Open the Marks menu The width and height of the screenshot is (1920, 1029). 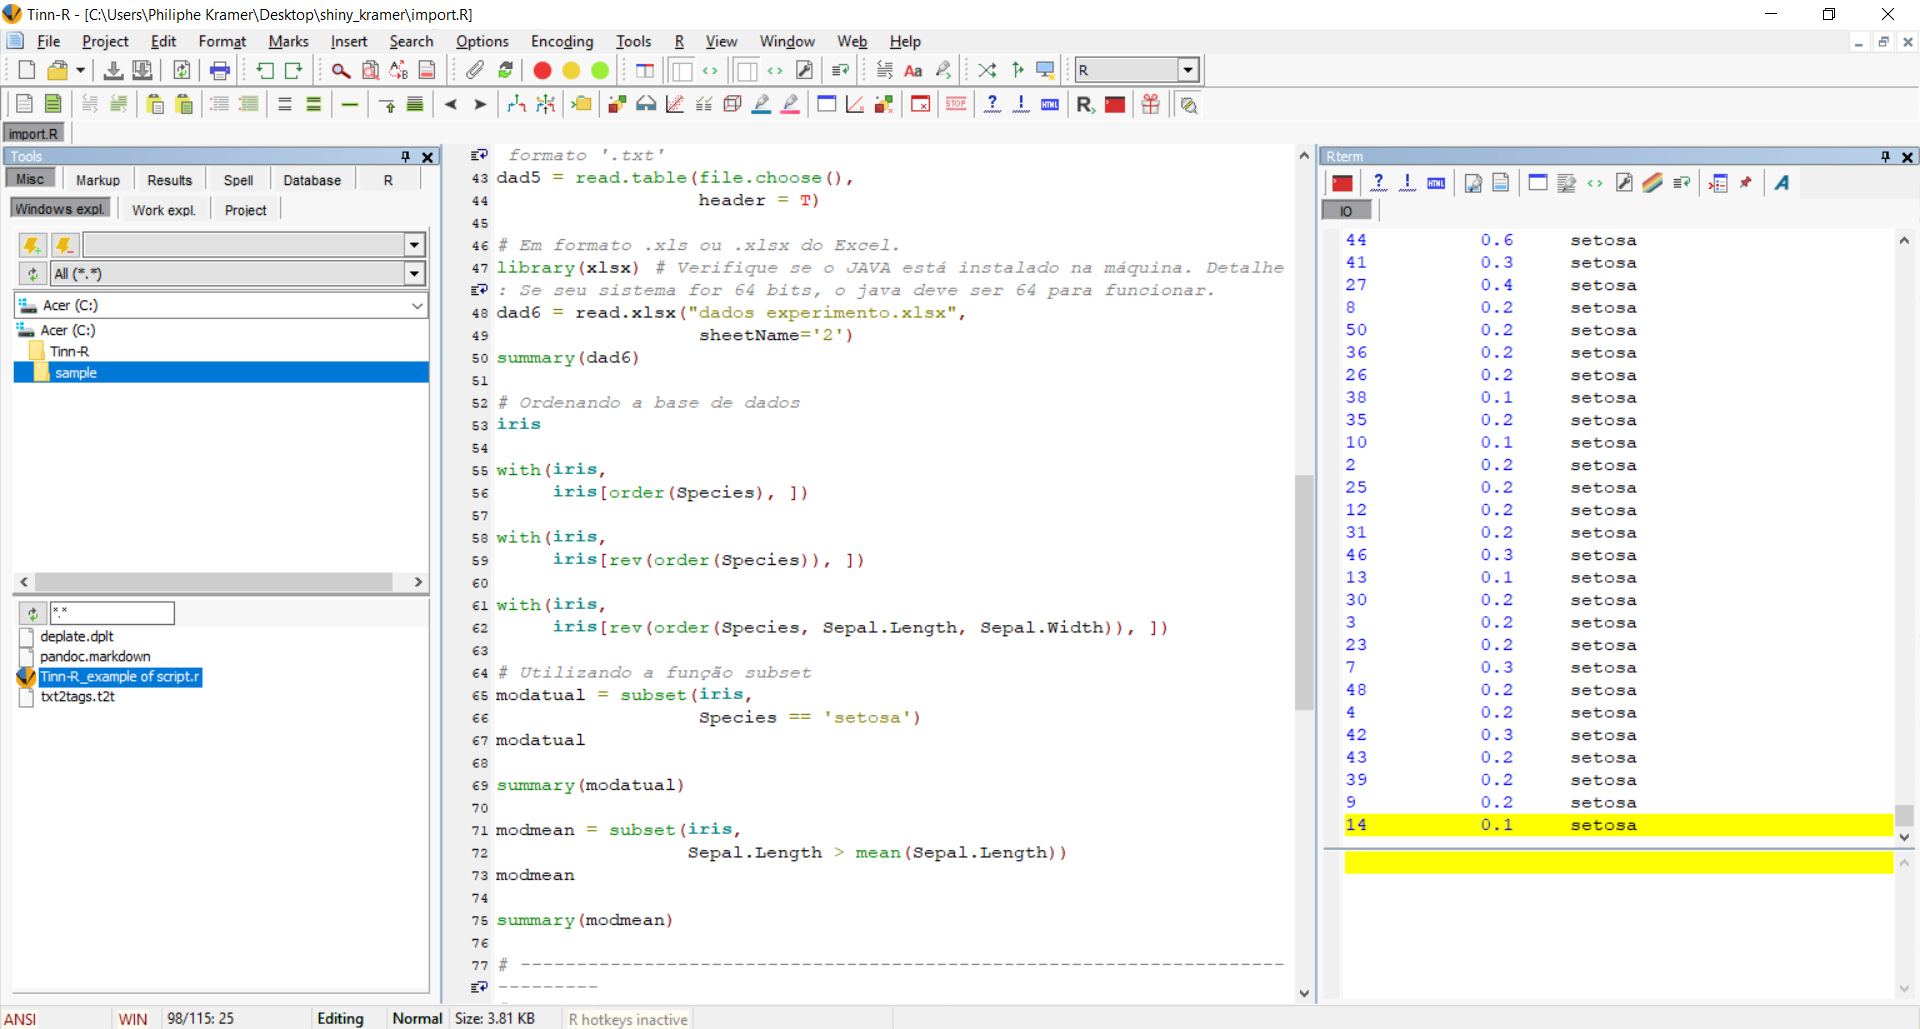[288, 41]
